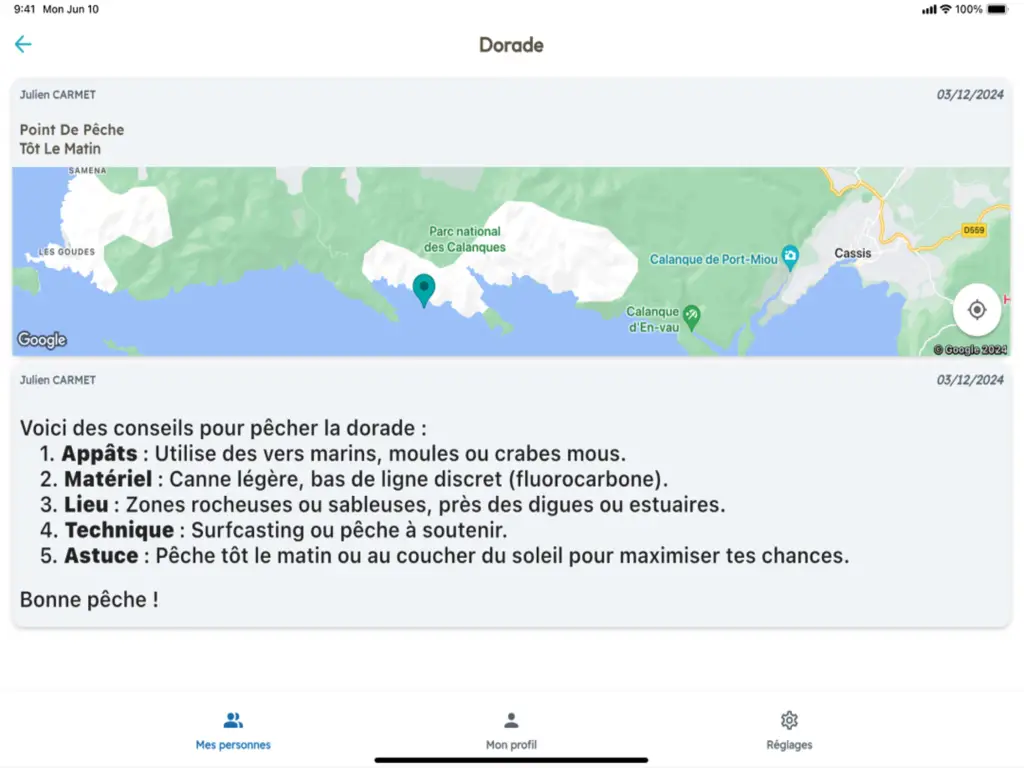The width and height of the screenshot is (1024, 768).
Task: Open the Mon profil tab
Action: click(511, 744)
